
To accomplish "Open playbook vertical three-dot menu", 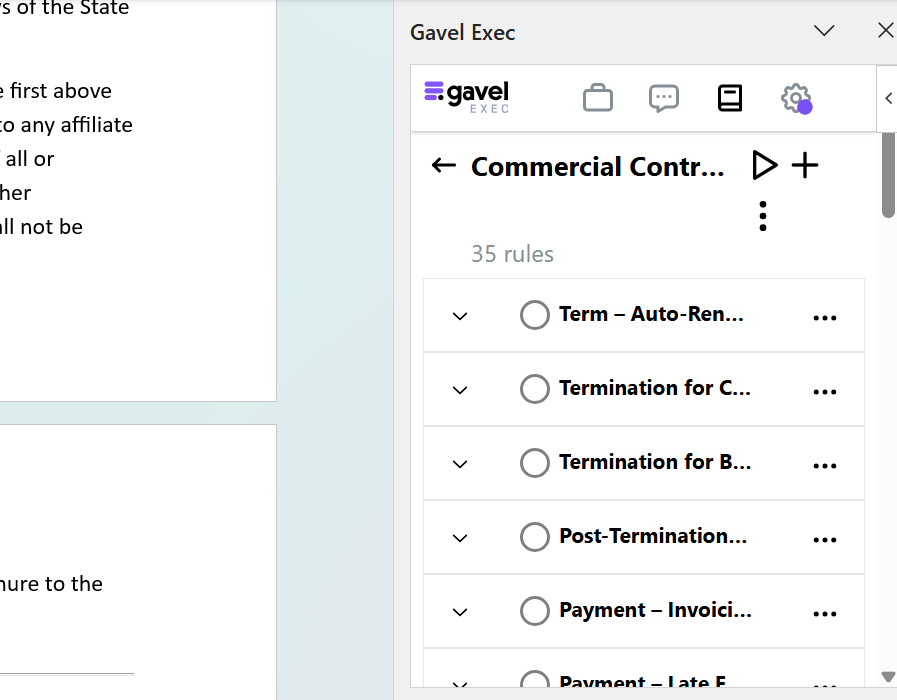I will [x=763, y=216].
